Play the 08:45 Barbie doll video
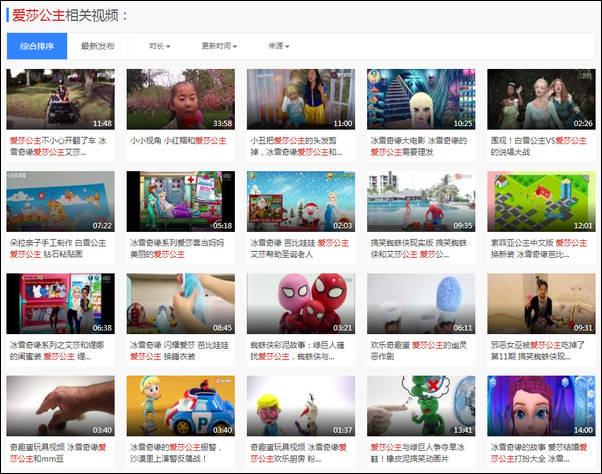The height and width of the screenshot is (474, 602). (180, 304)
